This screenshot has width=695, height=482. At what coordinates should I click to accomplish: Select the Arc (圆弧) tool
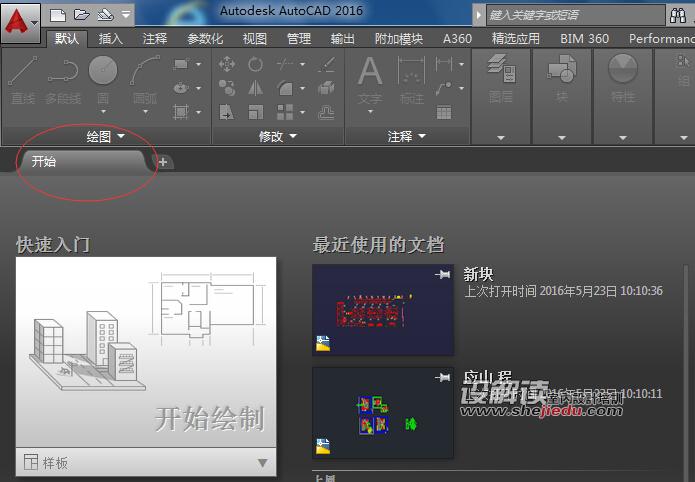click(x=145, y=78)
